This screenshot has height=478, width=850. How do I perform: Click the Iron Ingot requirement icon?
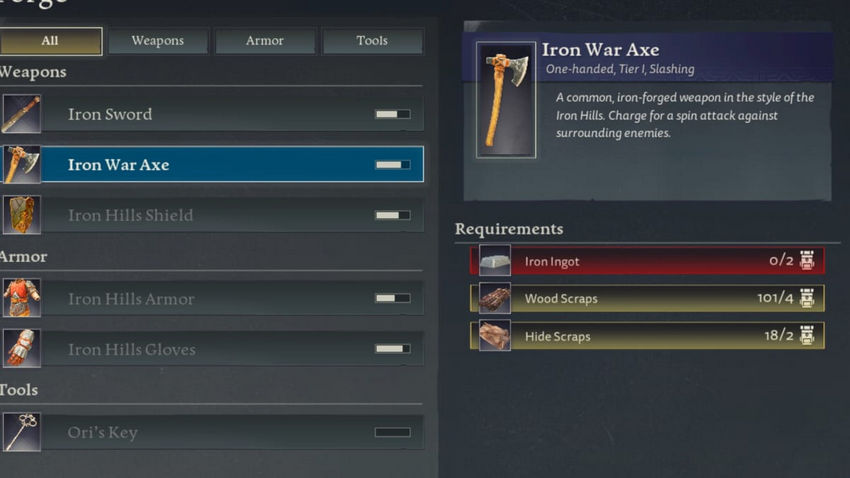click(x=494, y=261)
